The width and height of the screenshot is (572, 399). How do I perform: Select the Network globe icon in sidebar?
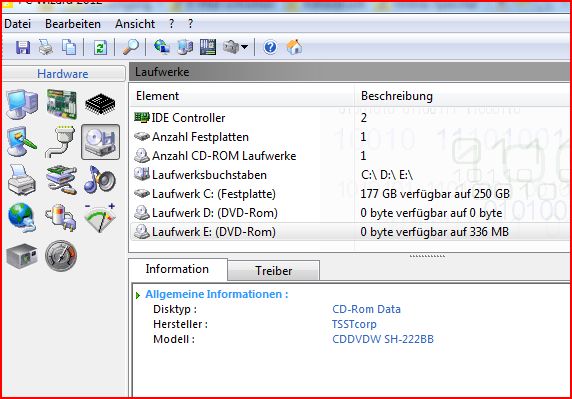tap(22, 218)
